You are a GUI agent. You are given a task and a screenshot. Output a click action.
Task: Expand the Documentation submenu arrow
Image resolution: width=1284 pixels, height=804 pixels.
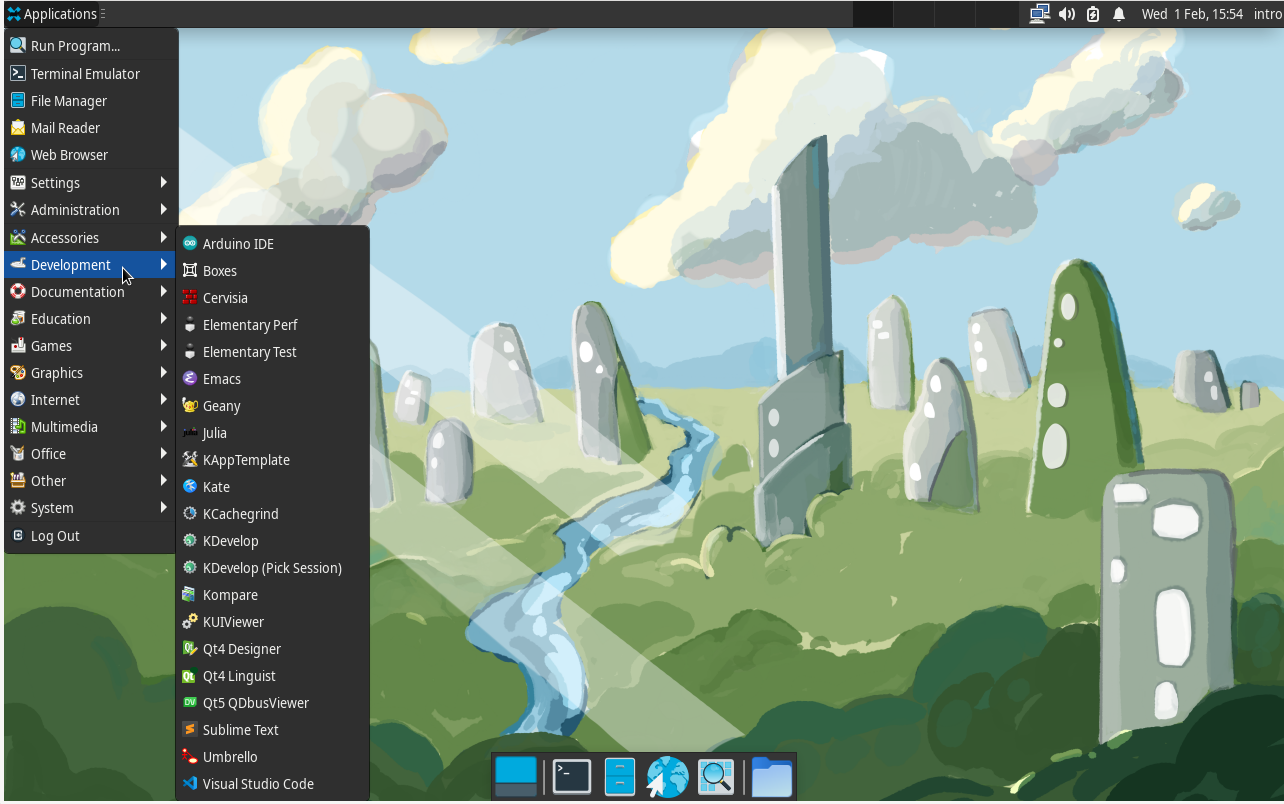click(x=163, y=291)
